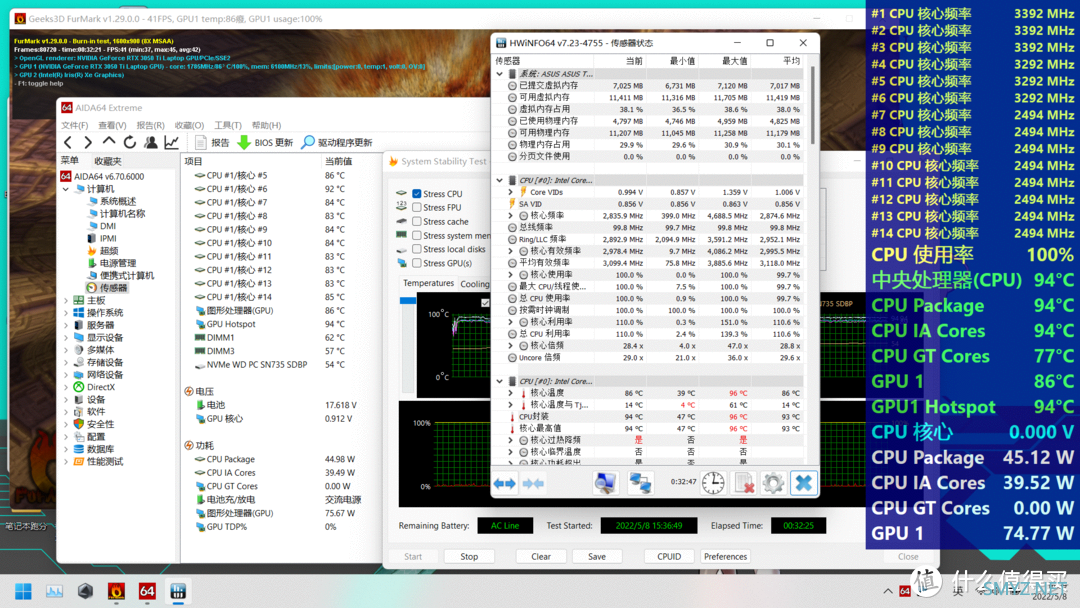The height and width of the screenshot is (608, 1080).
Task: Switch to 收藏夹 tab in AIDA64
Action: [x=107, y=161]
